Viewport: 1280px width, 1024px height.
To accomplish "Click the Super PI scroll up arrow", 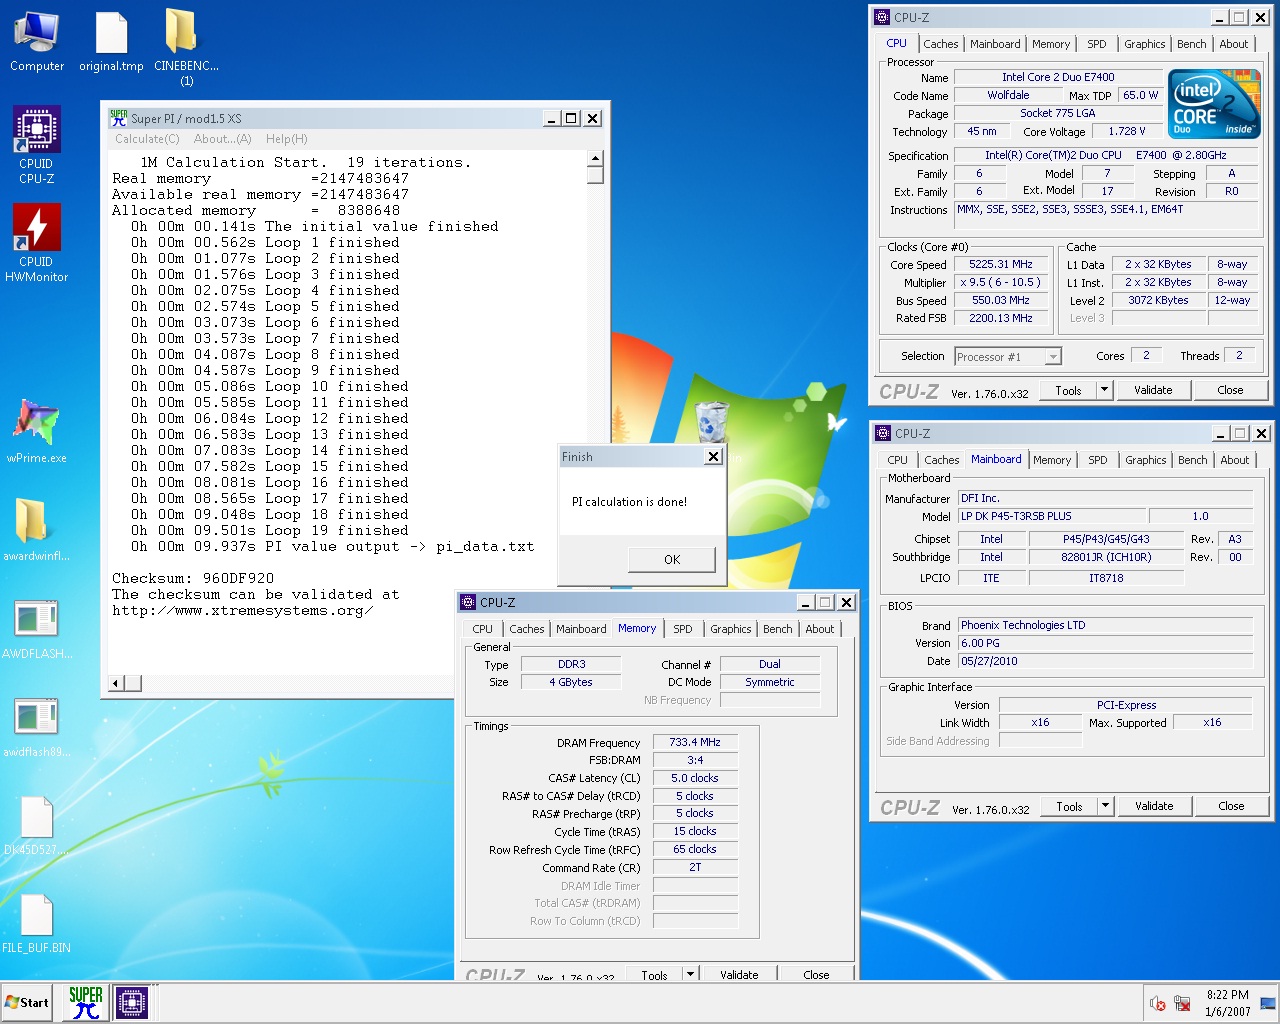I will pyautogui.click(x=595, y=158).
